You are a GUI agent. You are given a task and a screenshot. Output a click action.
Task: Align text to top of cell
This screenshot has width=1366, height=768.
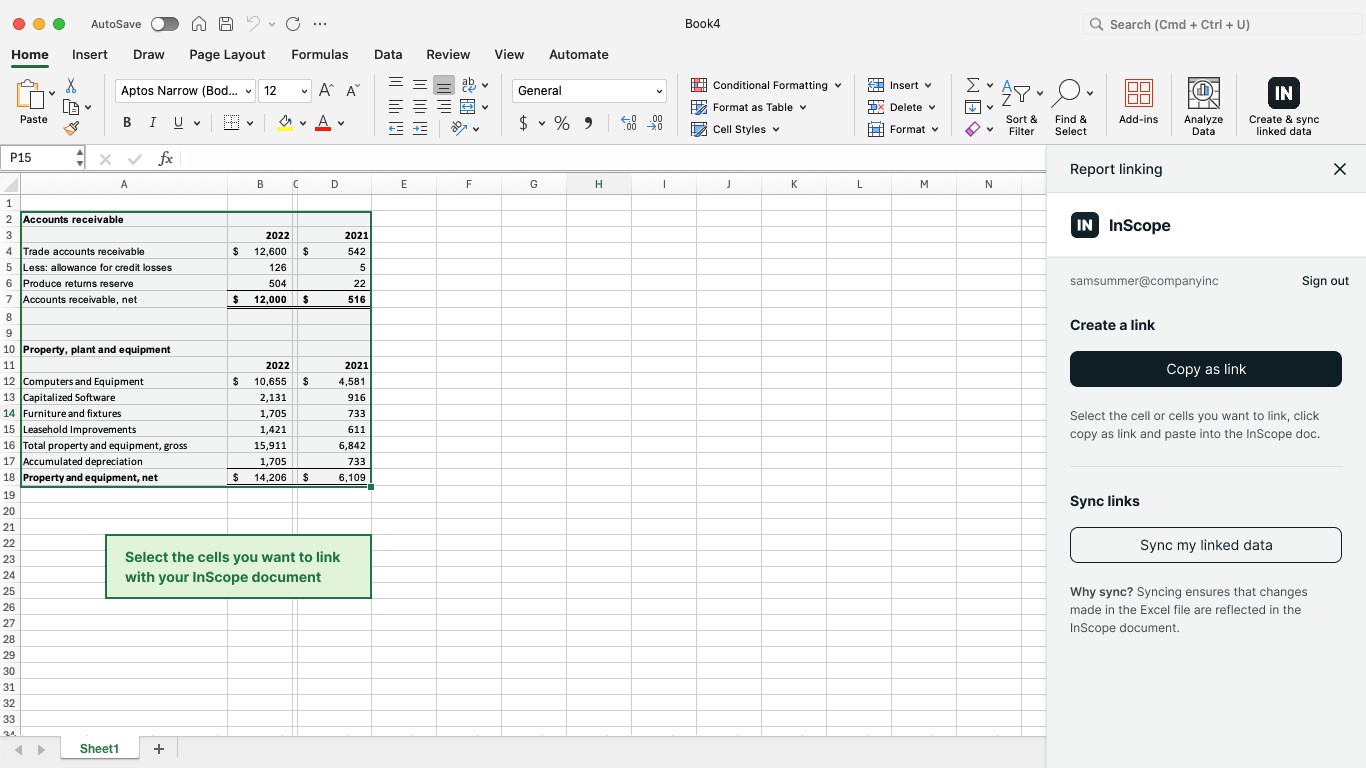coord(396,84)
